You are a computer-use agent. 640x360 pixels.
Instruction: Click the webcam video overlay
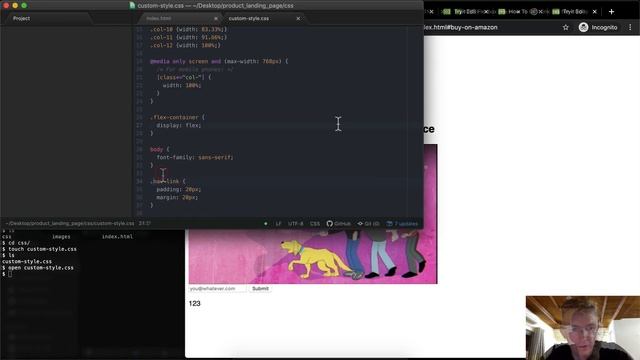point(583,328)
